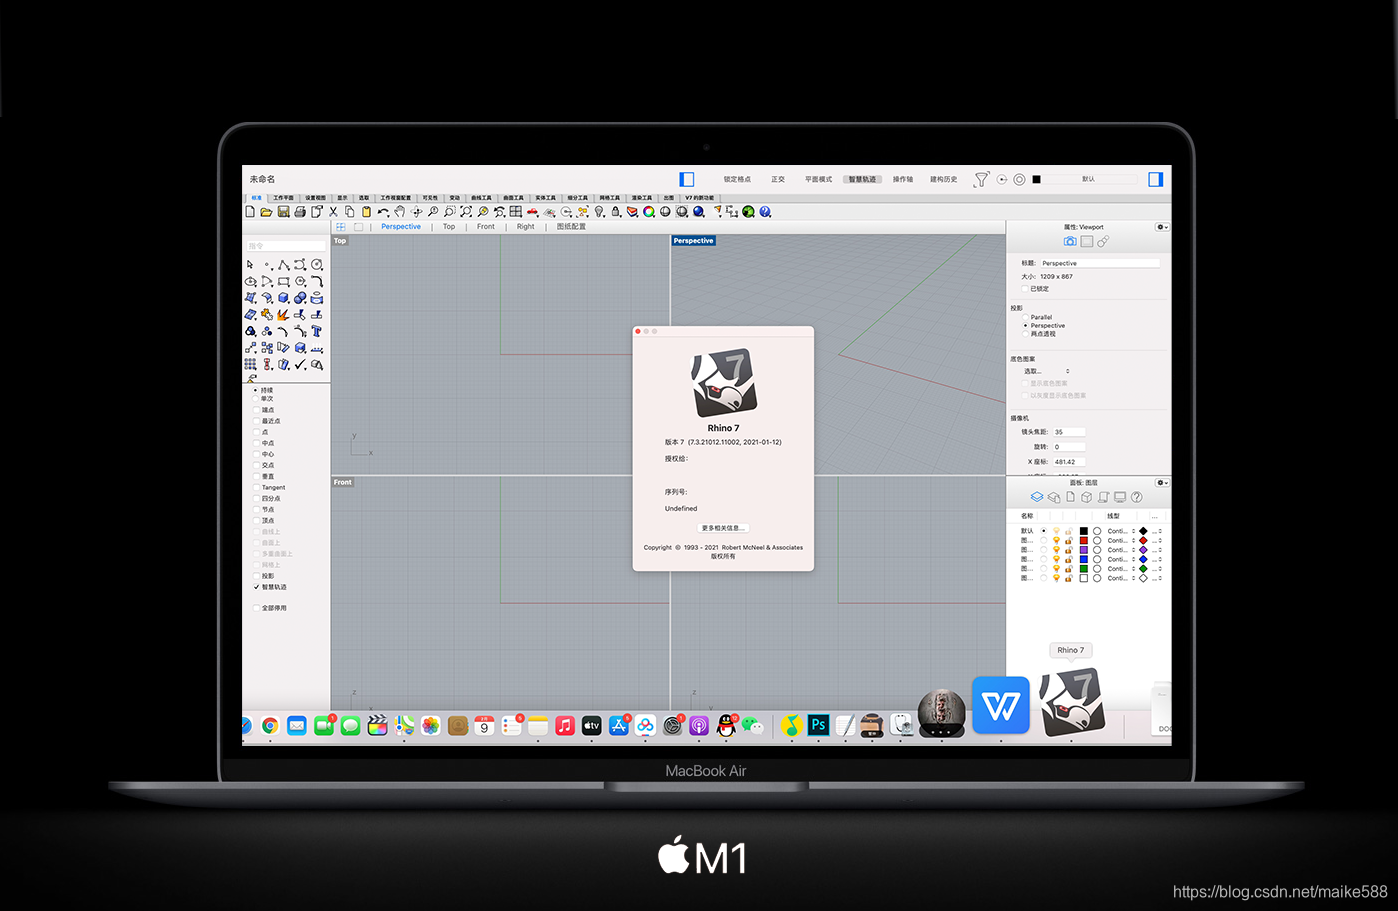Click the monitor icon in layers panel toolbar
Image resolution: width=1398 pixels, height=911 pixels.
(x=1120, y=497)
